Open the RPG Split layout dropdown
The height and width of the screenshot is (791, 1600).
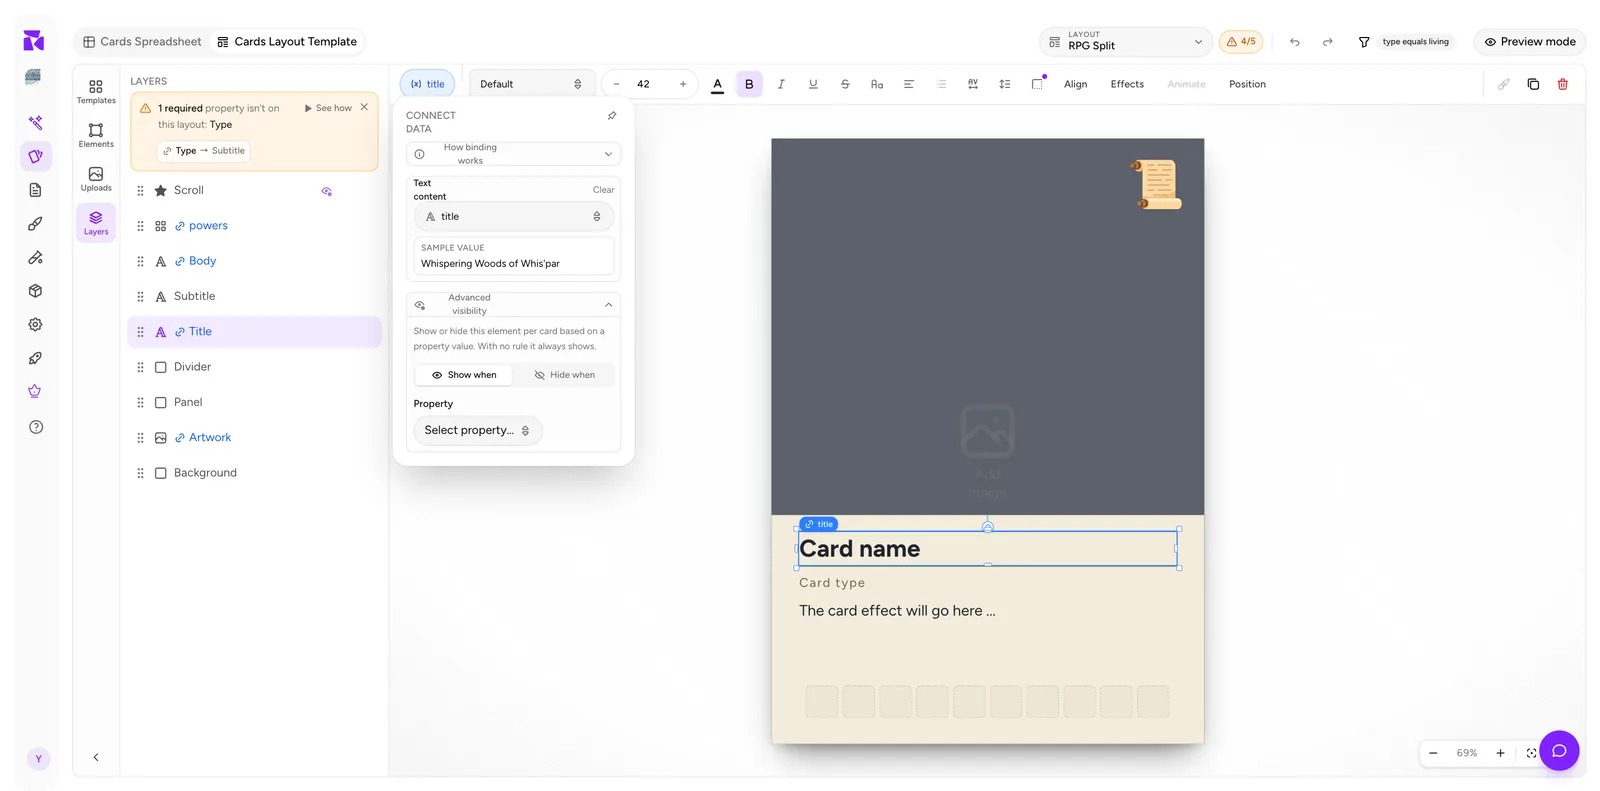(x=1126, y=42)
